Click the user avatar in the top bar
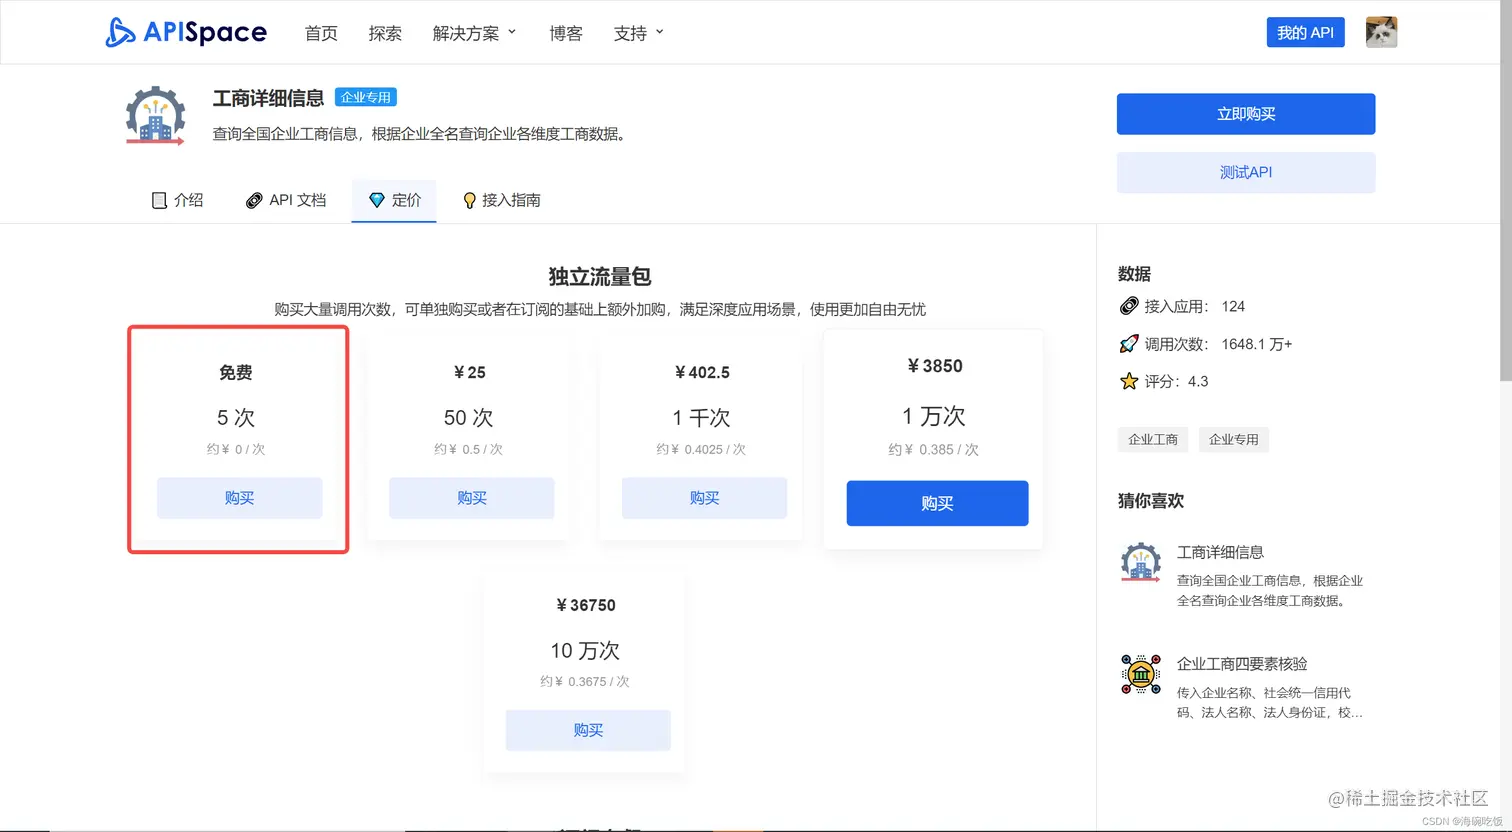1512x832 pixels. pyautogui.click(x=1381, y=31)
